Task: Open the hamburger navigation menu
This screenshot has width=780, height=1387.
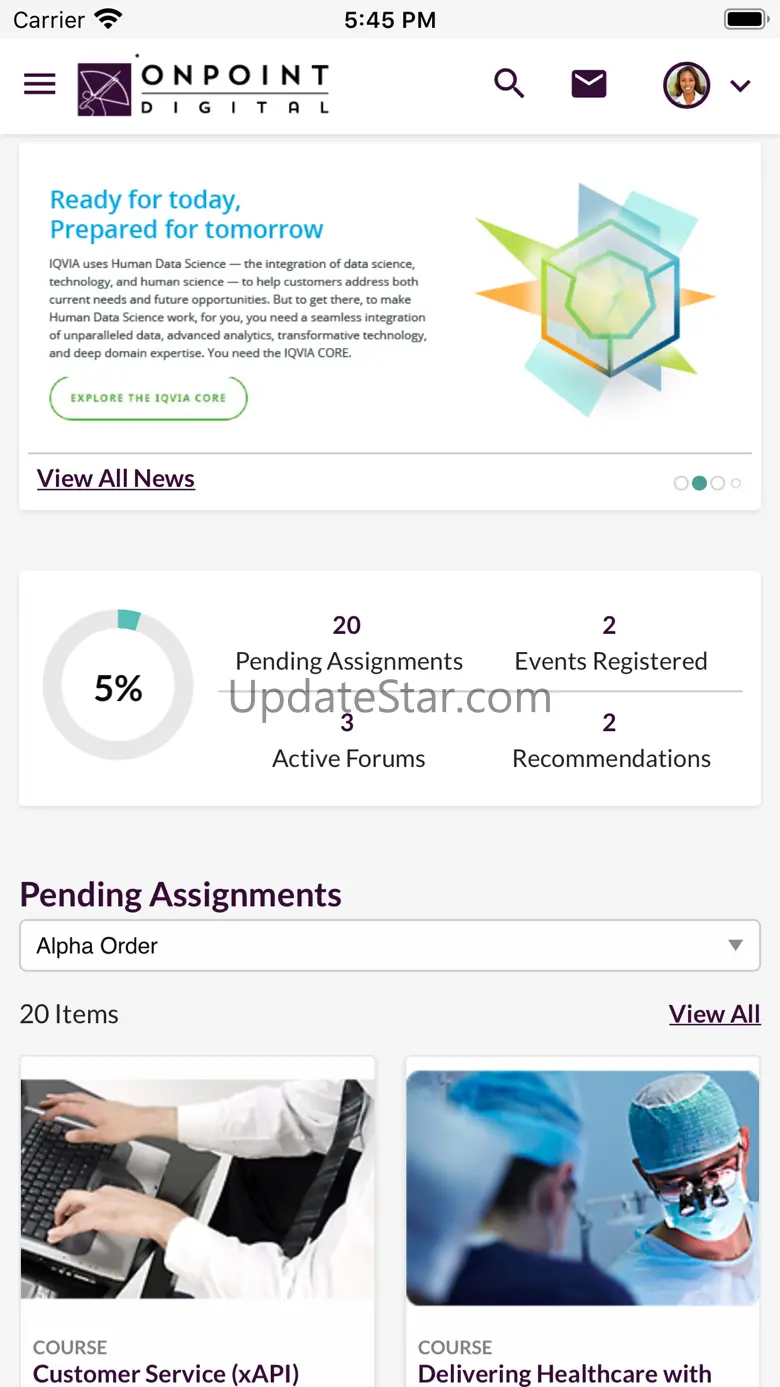Action: click(x=40, y=84)
